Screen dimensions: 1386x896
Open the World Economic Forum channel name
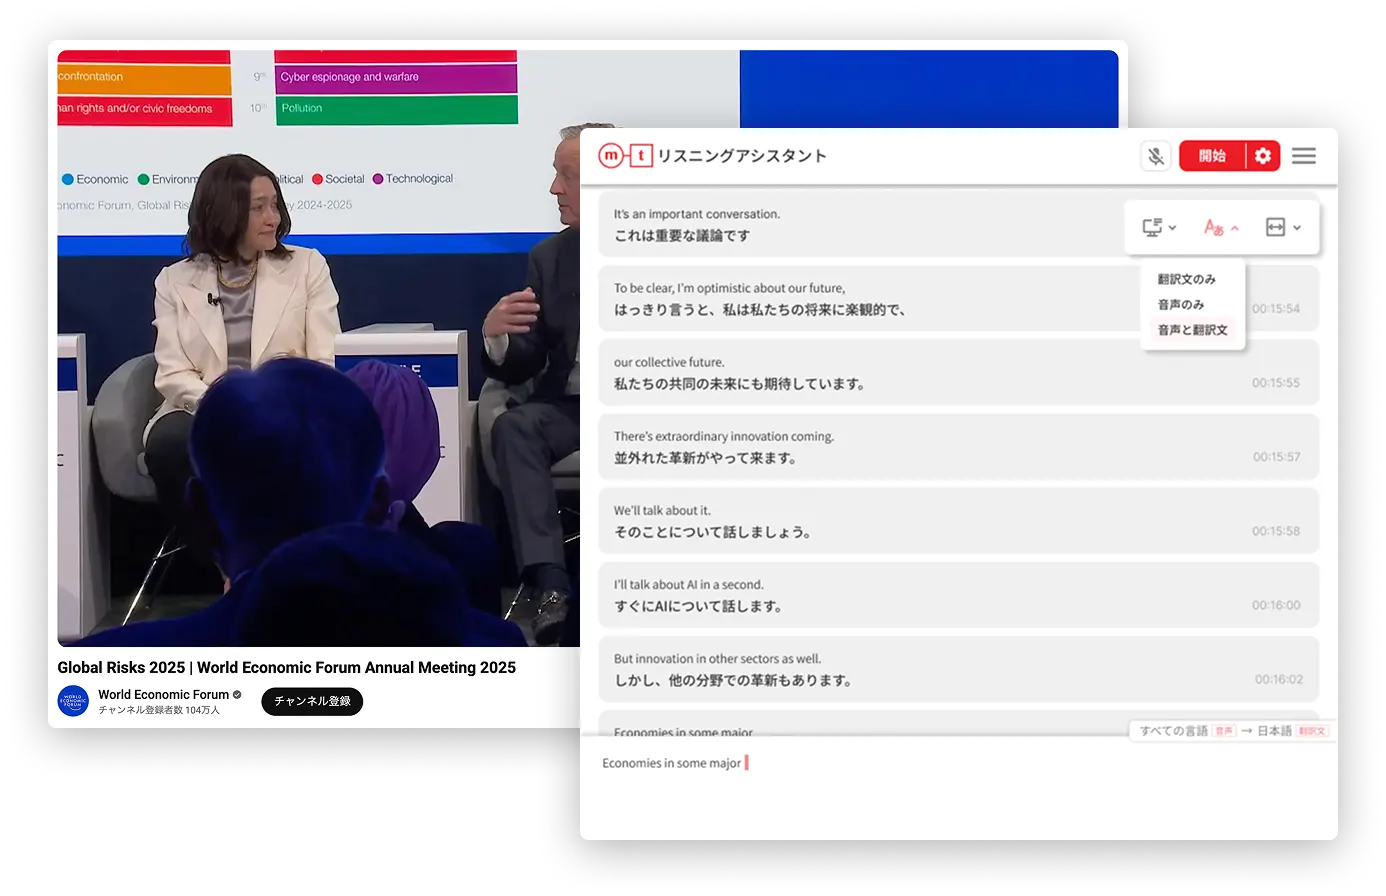[163, 694]
